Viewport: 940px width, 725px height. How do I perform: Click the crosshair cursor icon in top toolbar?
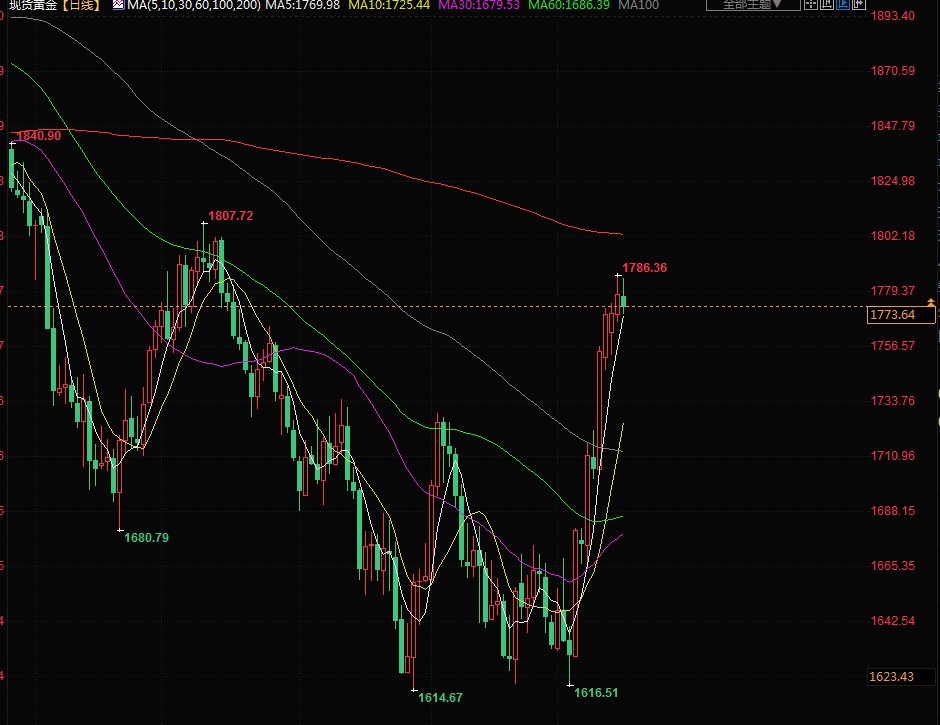click(x=811, y=5)
